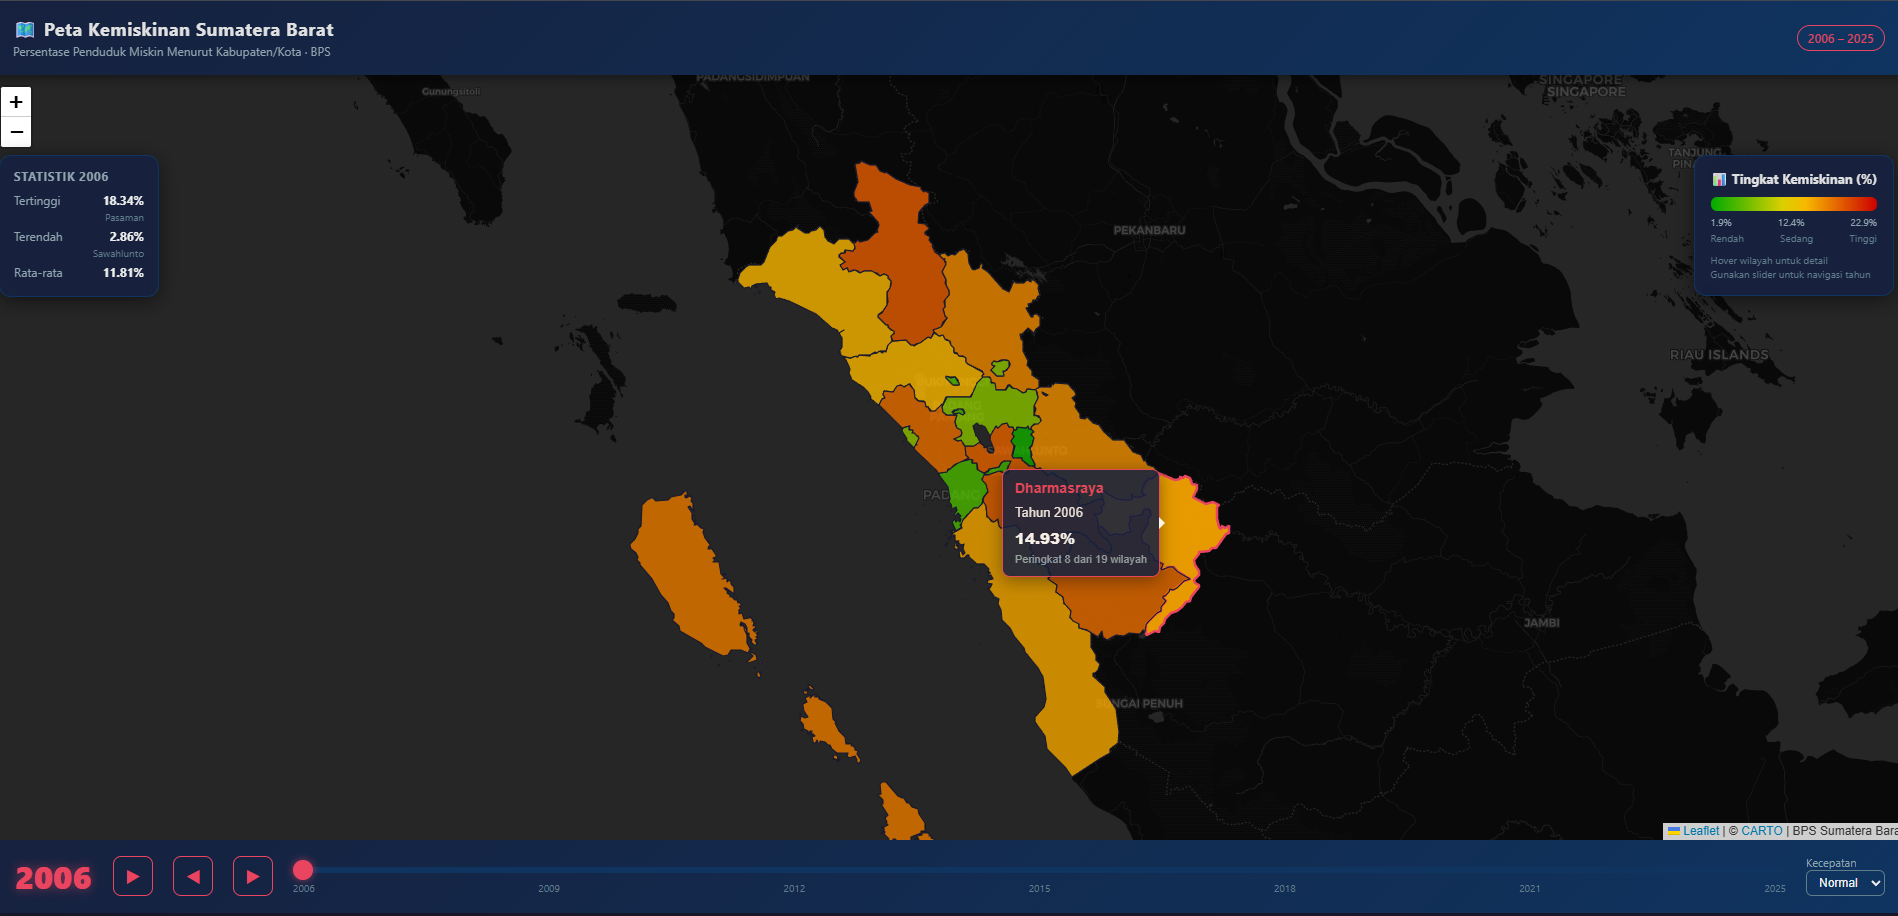Image resolution: width=1898 pixels, height=916 pixels.
Task: Select the 2009 timeline tick label
Action: click(549, 888)
